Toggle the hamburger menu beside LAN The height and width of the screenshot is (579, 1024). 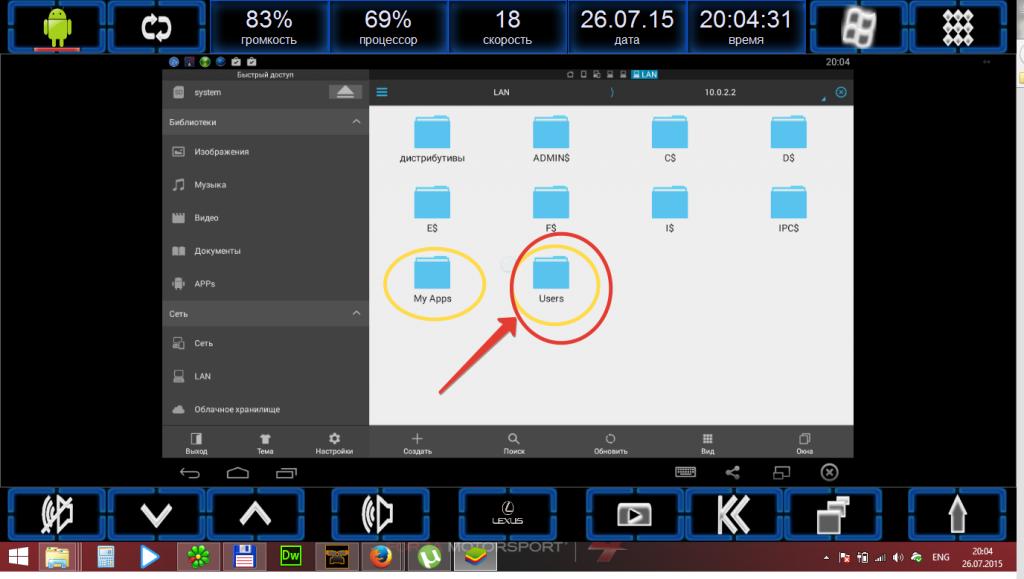(382, 92)
